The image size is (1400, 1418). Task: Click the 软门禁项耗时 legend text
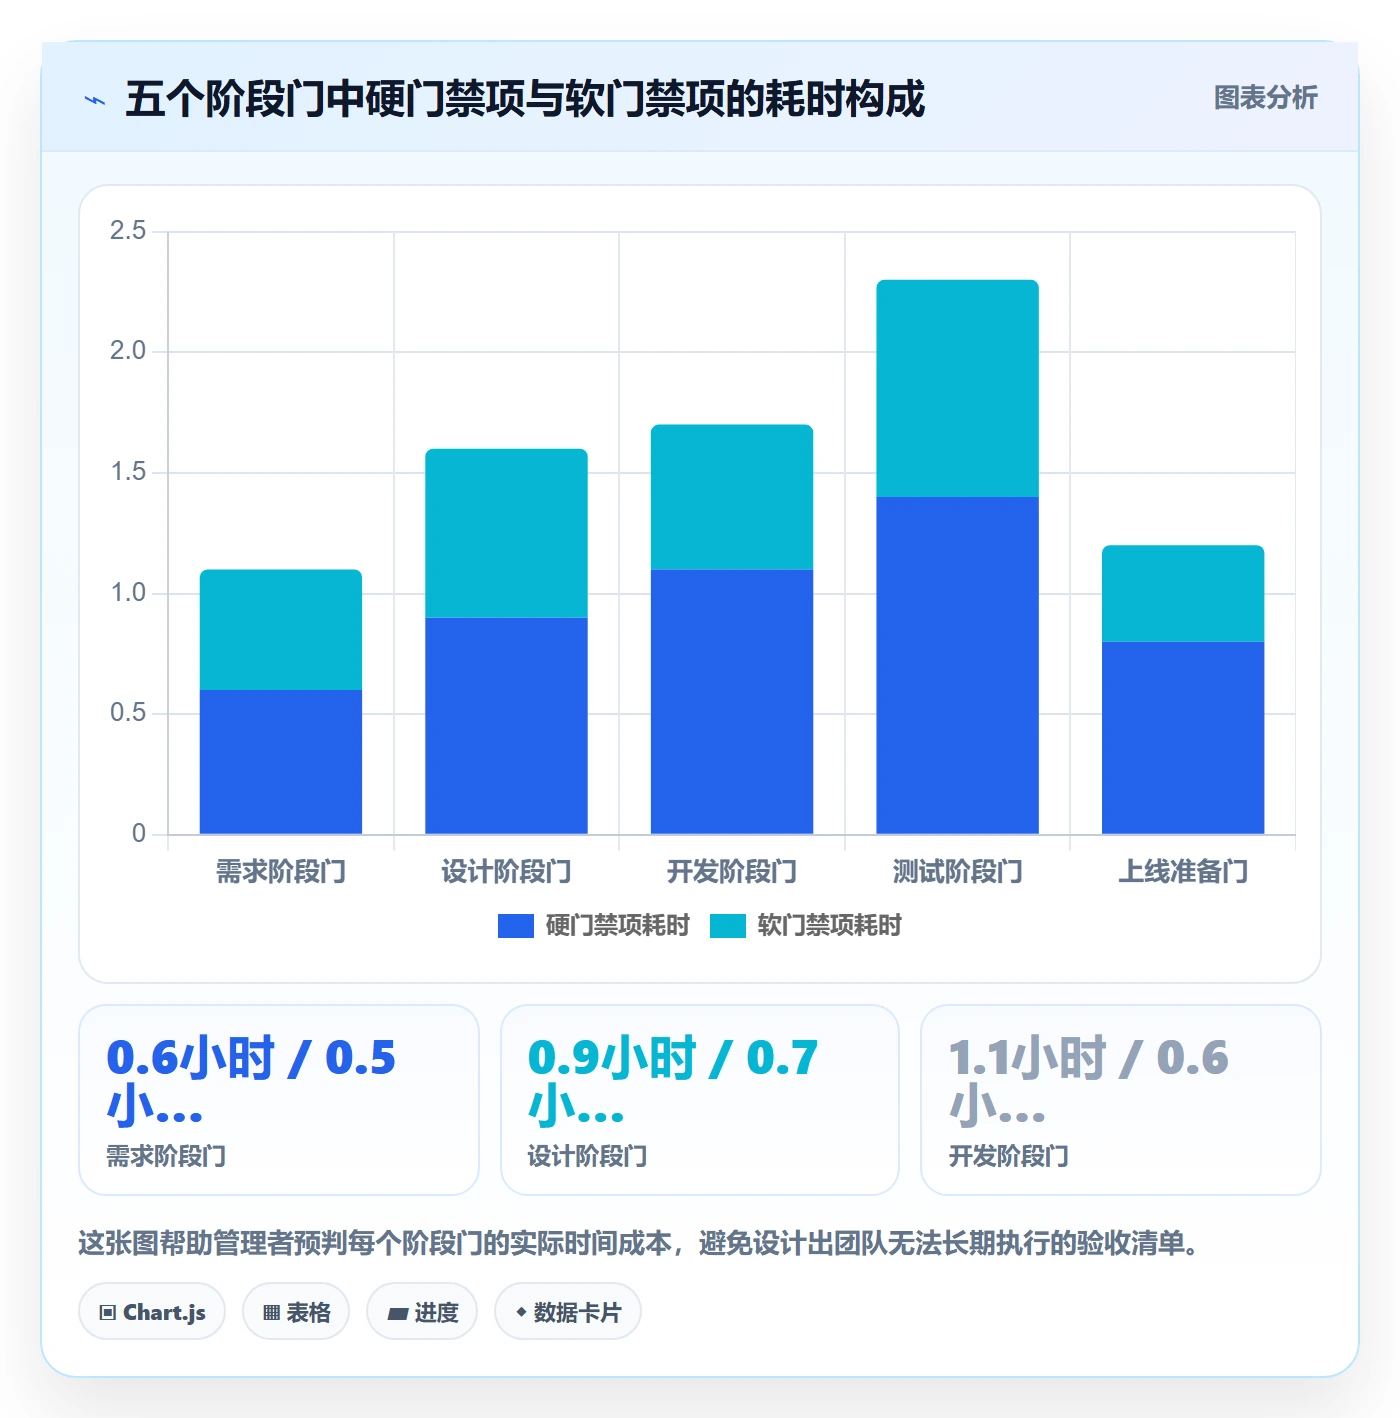click(x=830, y=926)
